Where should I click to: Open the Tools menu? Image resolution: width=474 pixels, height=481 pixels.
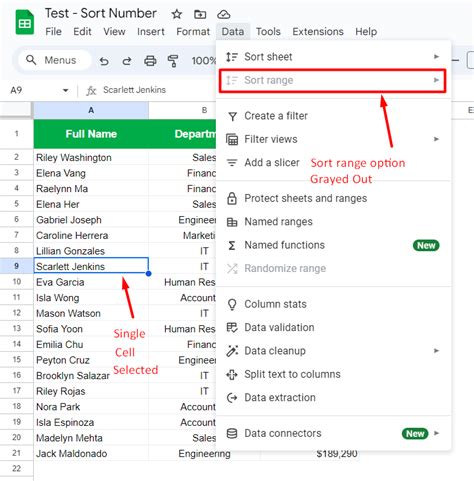pyautogui.click(x=268, y=32)
